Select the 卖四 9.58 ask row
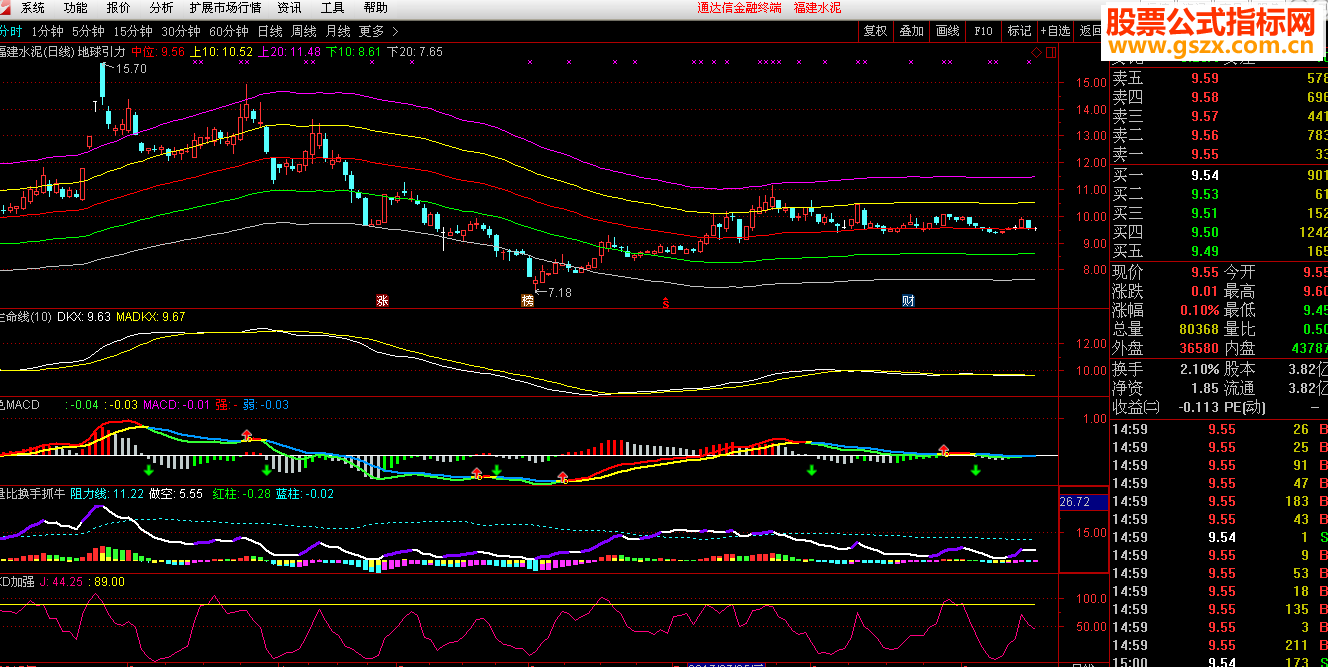Viewport: 1328px width, 667px height. pyautogui.click(x=1220, y=98)
